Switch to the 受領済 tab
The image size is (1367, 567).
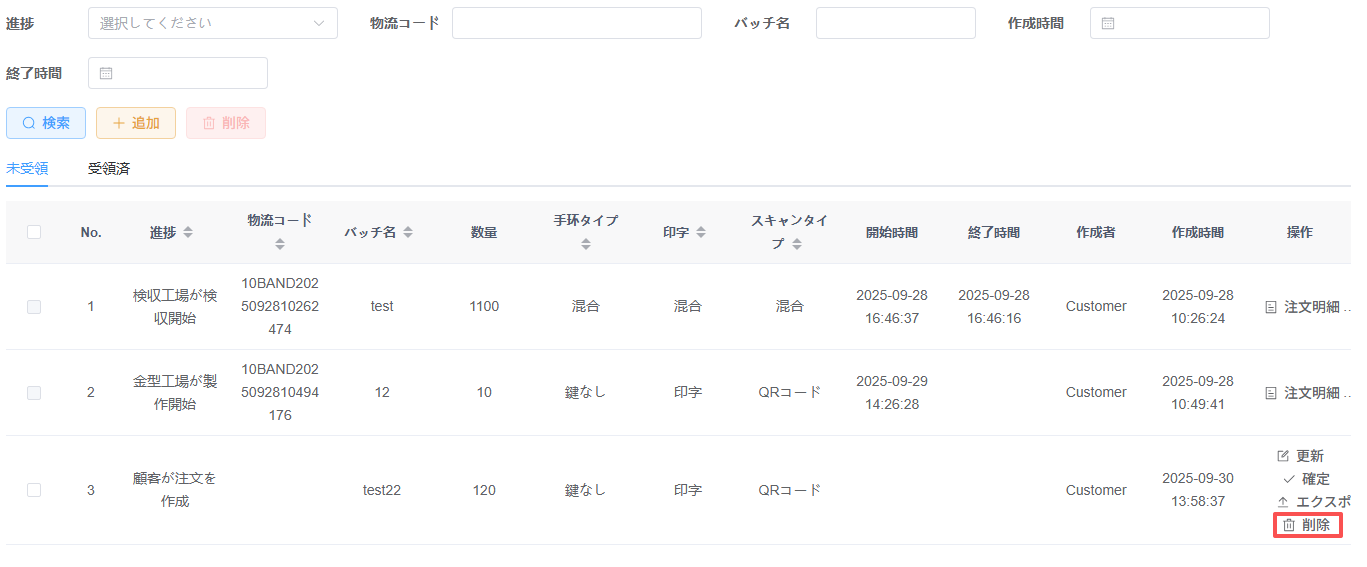pos(109,169)
